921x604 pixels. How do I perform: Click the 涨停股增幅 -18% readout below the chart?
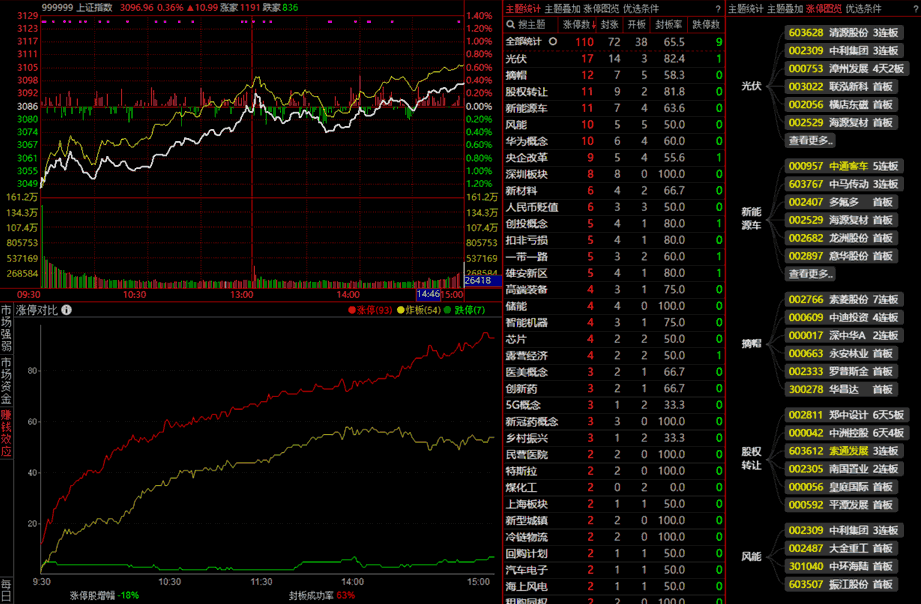click(x=105, y=595)
